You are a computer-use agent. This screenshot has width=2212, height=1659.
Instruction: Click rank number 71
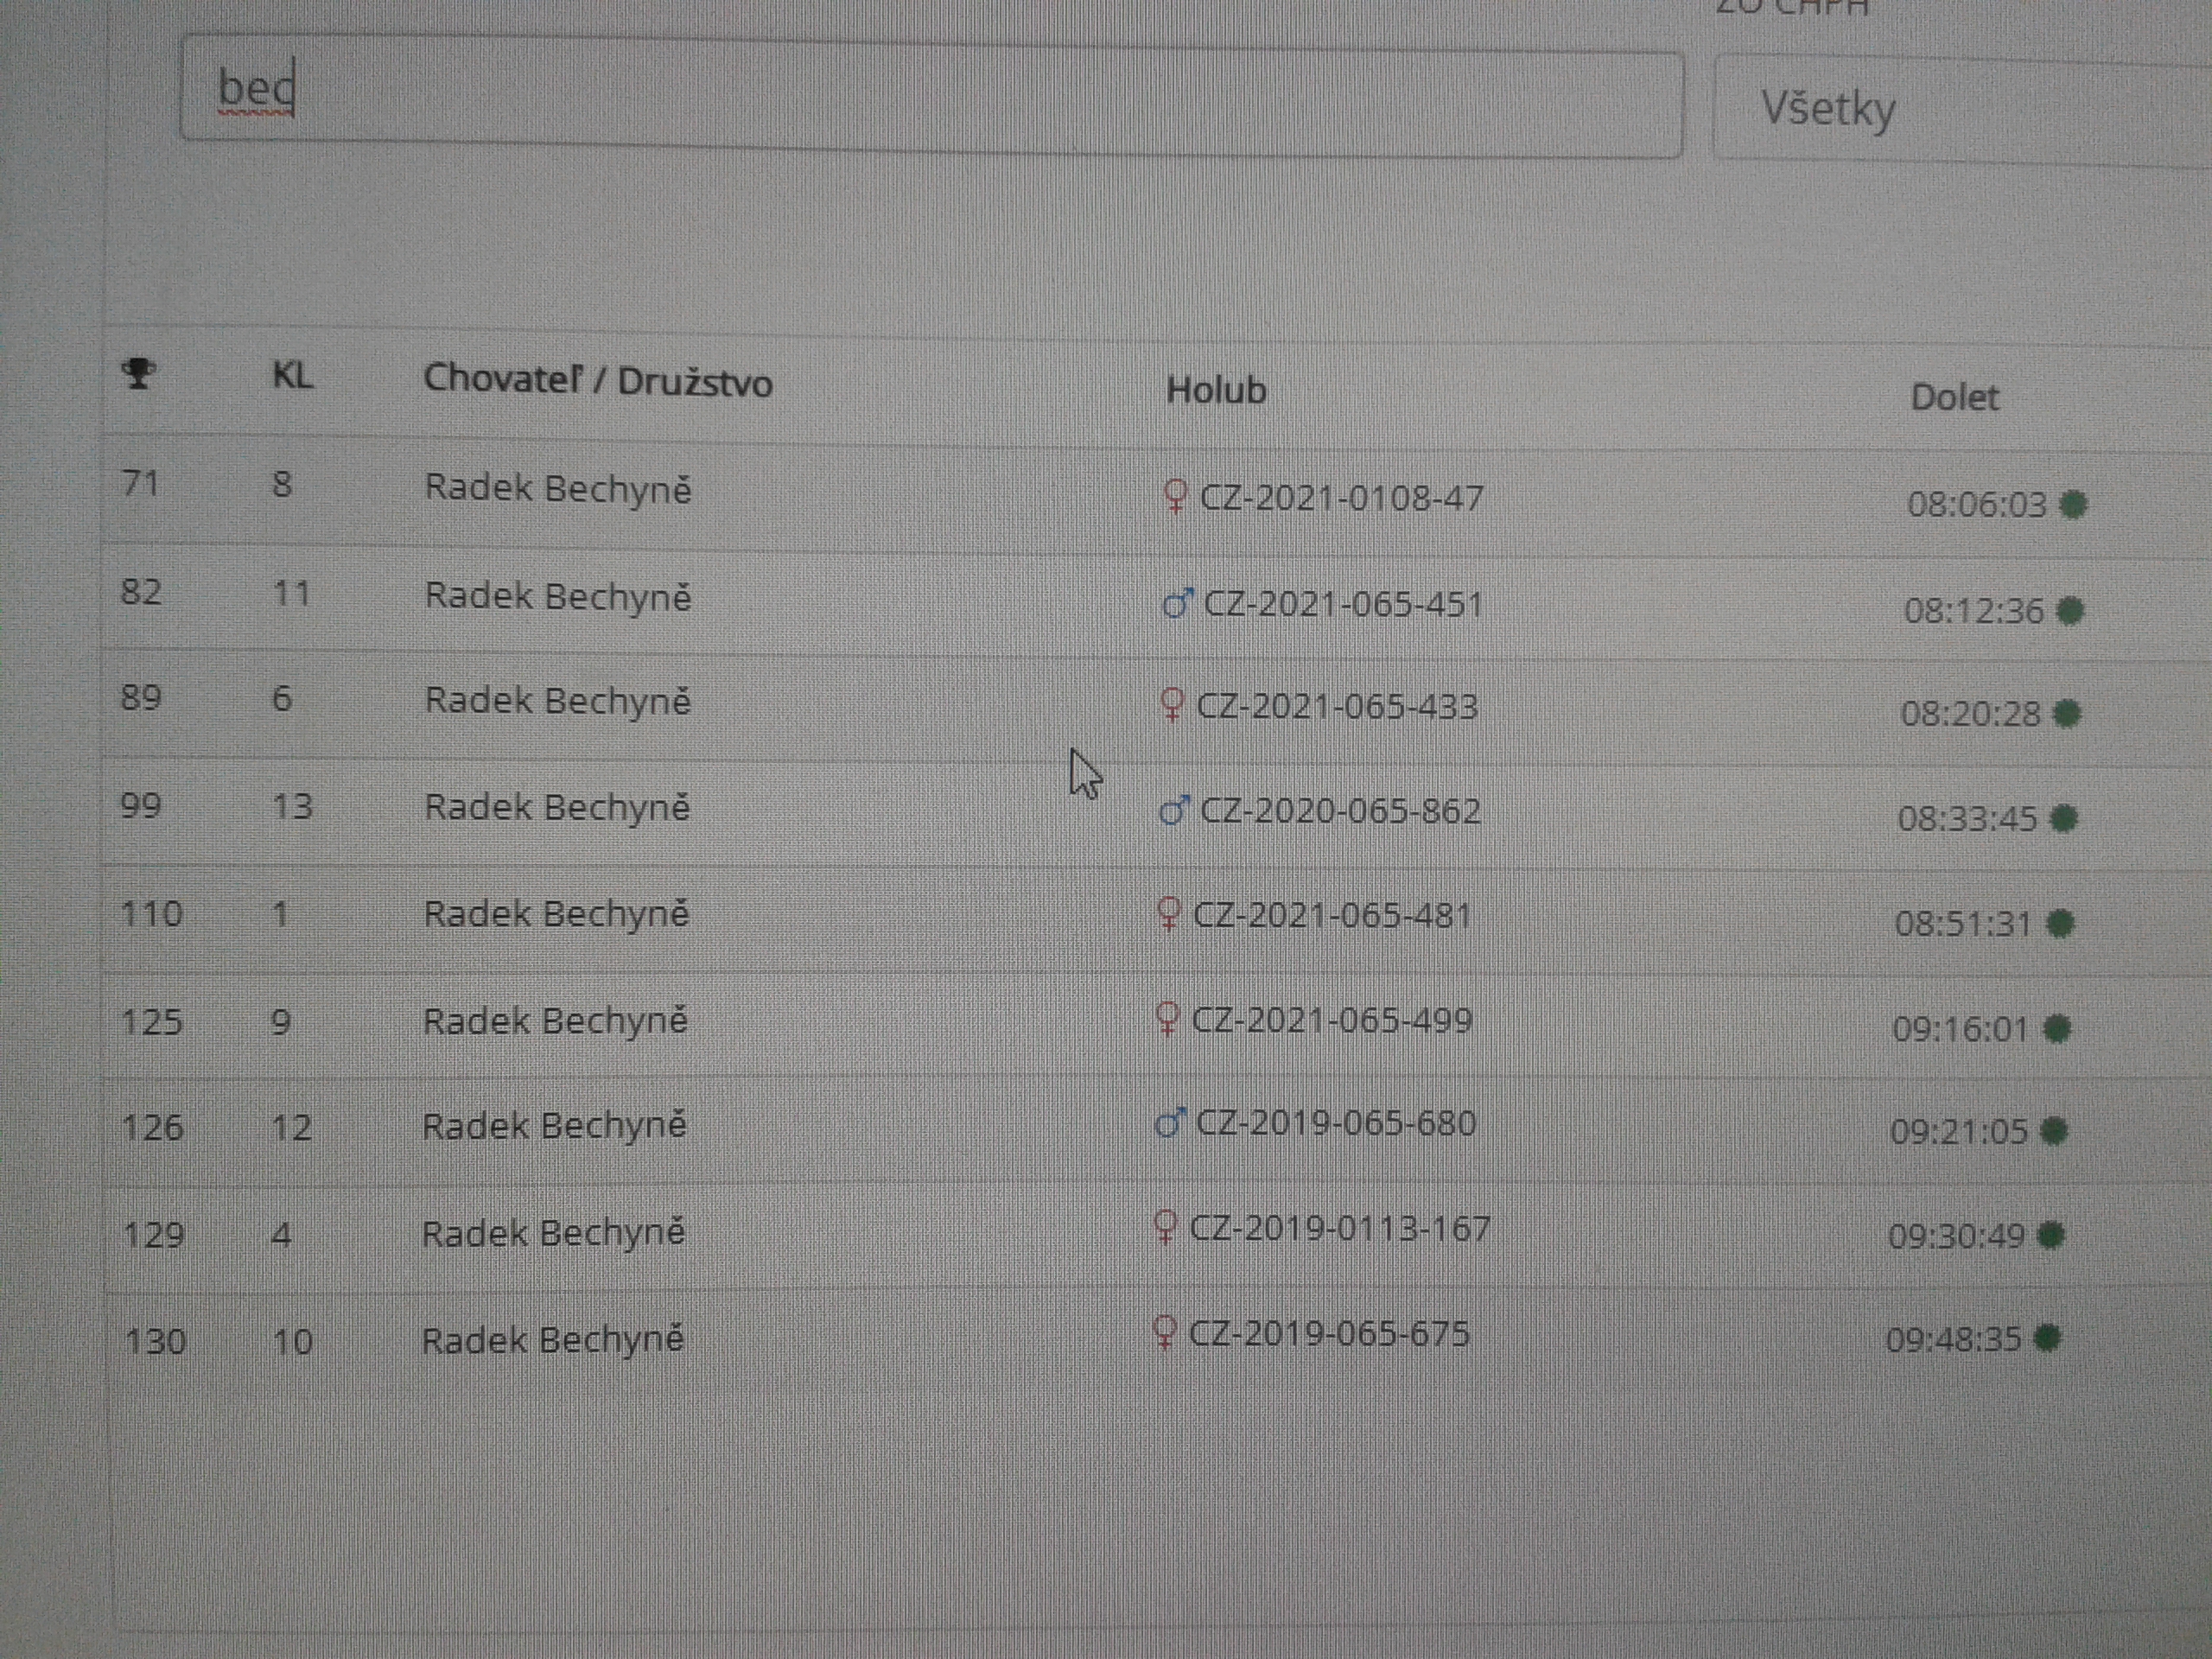click(x=140, y=484)
